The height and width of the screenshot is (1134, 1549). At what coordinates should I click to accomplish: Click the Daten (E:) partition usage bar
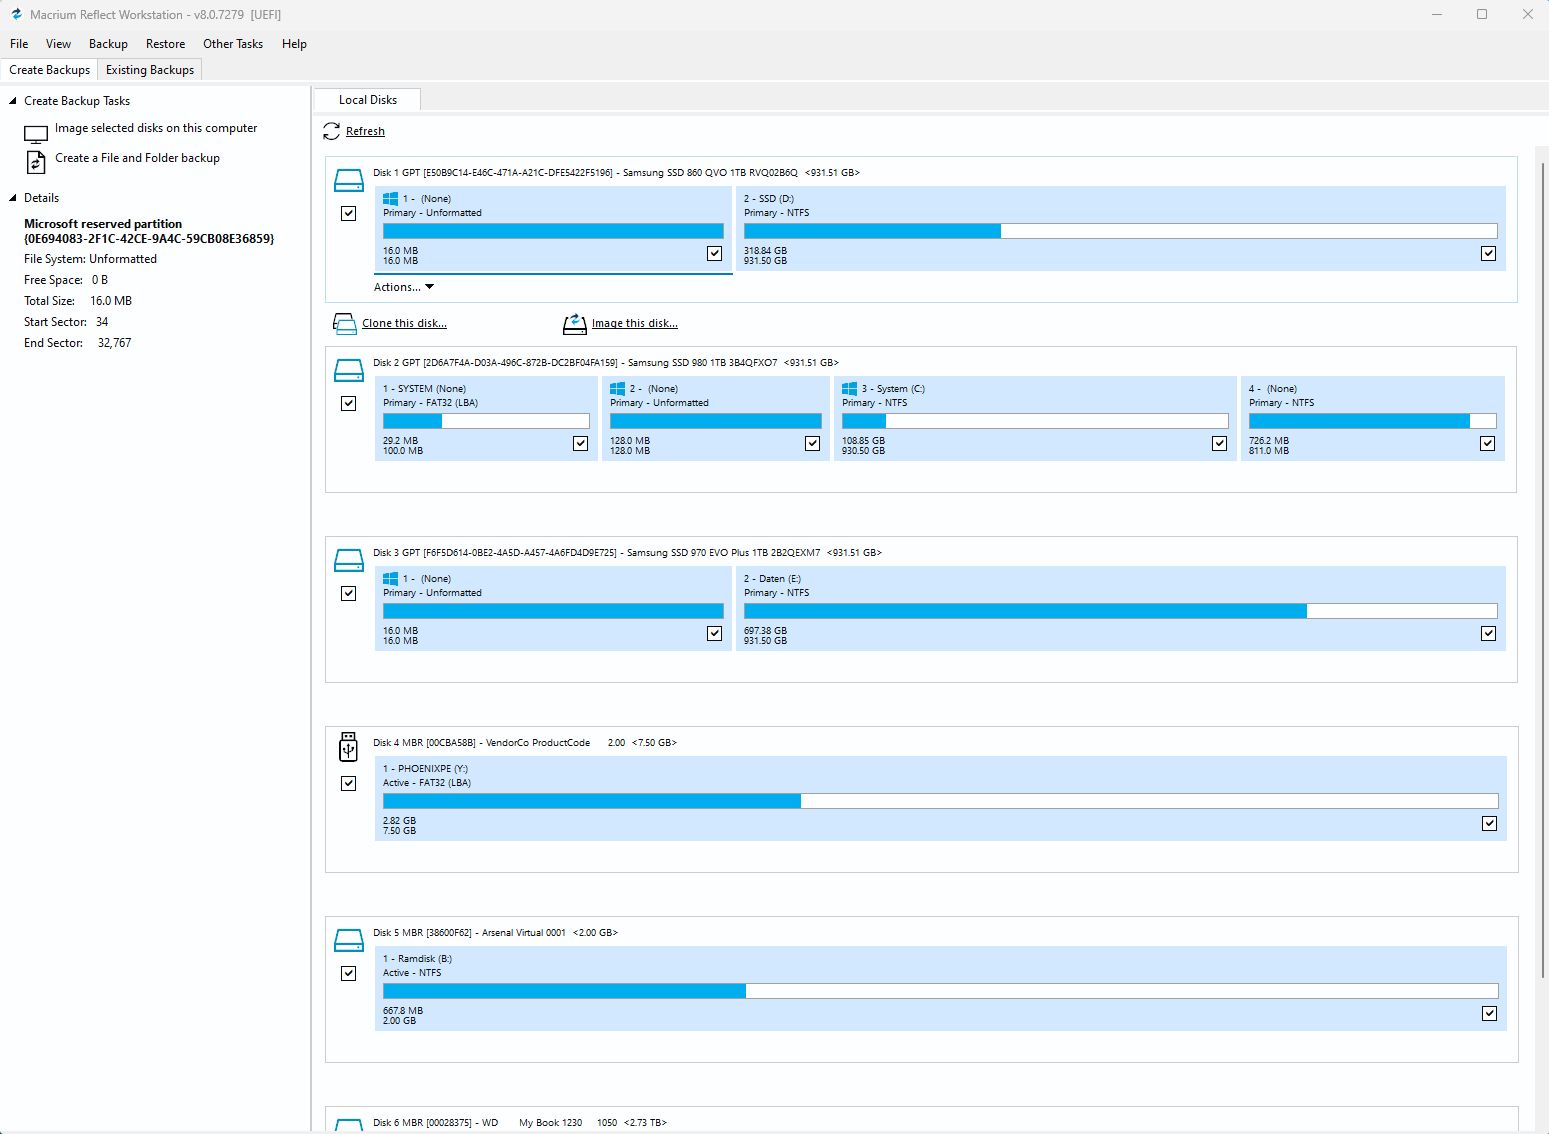pos(1120,611)
